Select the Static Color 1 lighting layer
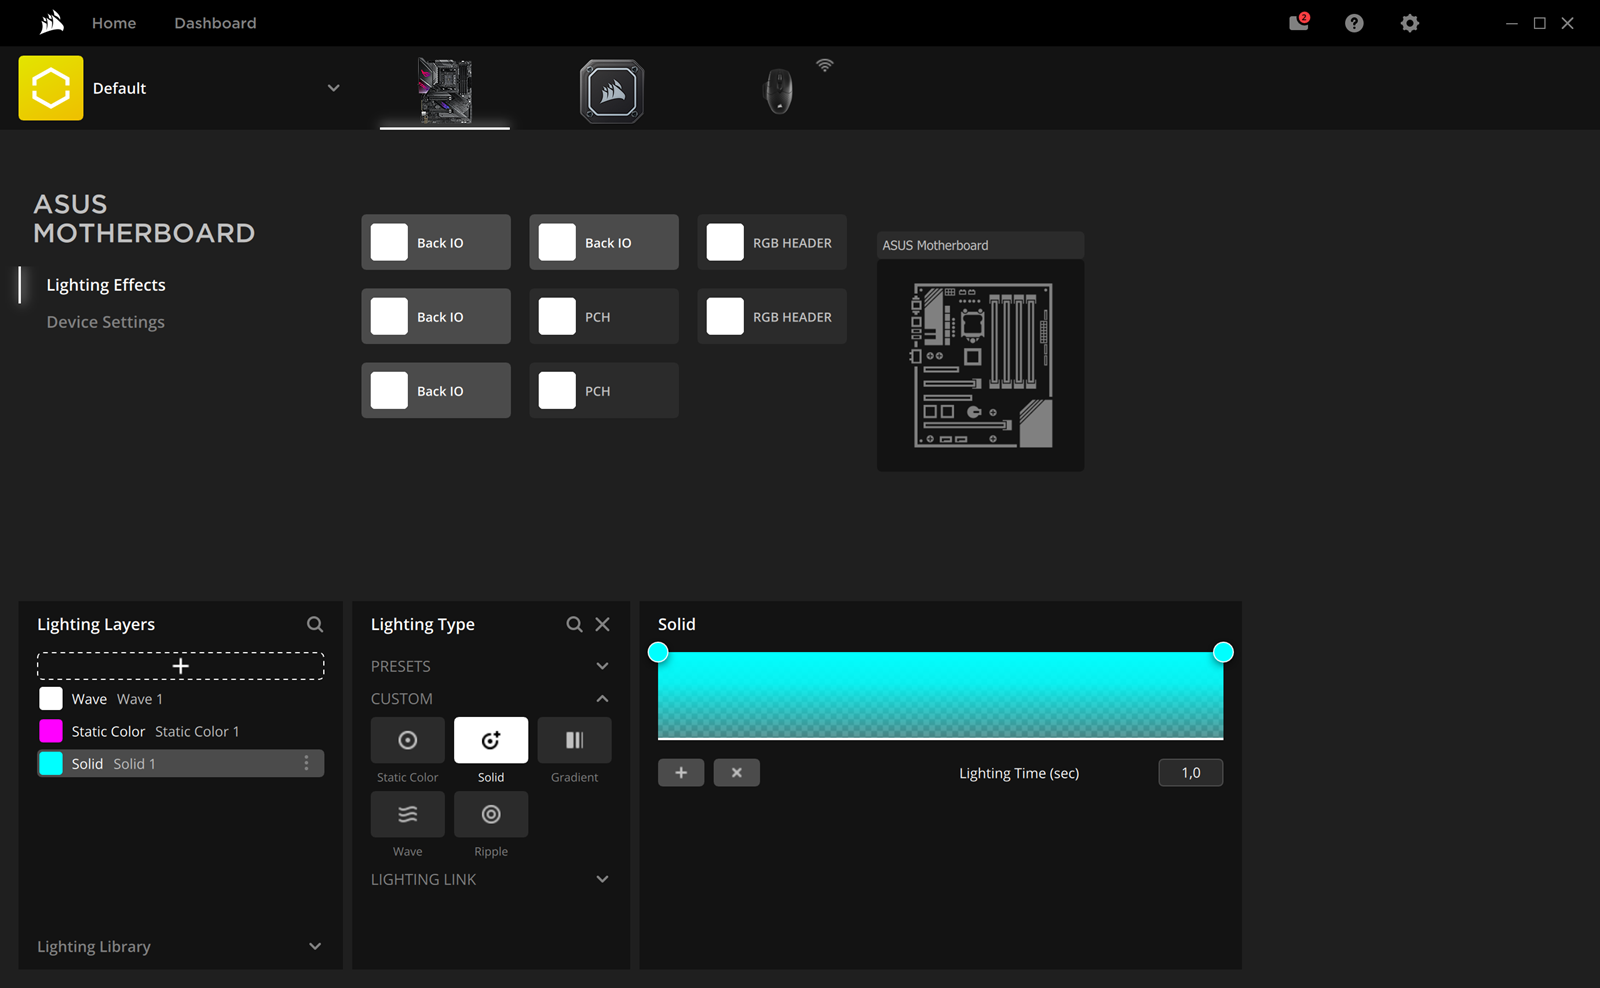 (x=181, y=731)
